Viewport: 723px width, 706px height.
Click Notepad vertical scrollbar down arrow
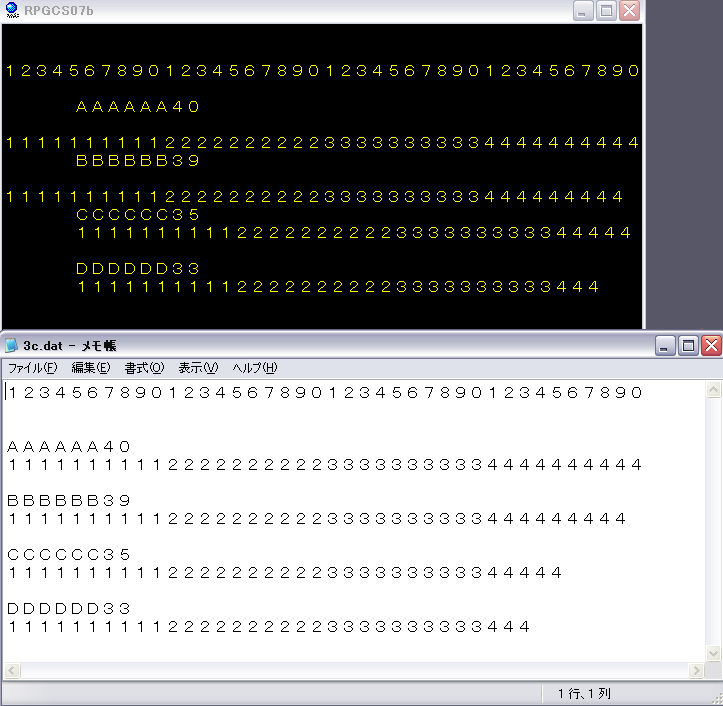(713, 653)
